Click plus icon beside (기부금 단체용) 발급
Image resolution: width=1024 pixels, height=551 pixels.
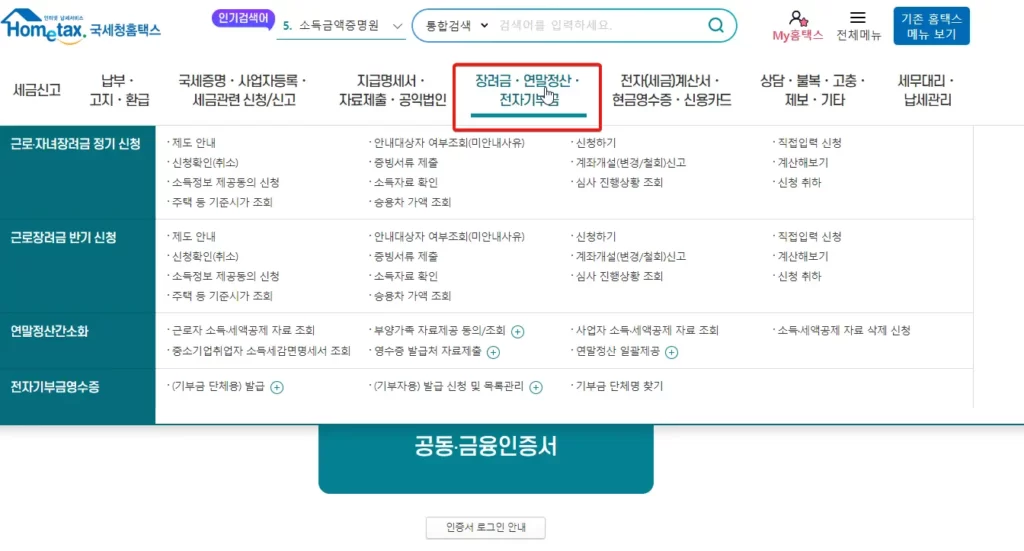(277, 387)
